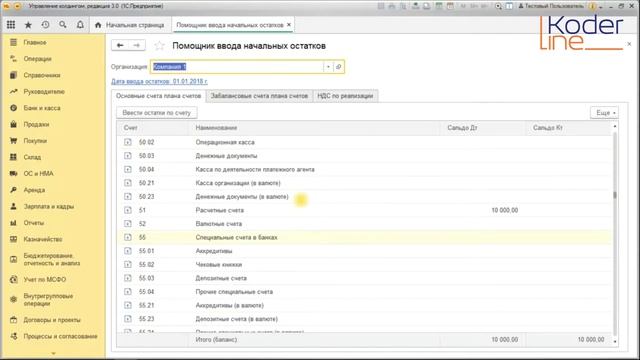Open the Договоры и проекты section
Viewport: 640px width, 360px height.
[x=53, y=320]
